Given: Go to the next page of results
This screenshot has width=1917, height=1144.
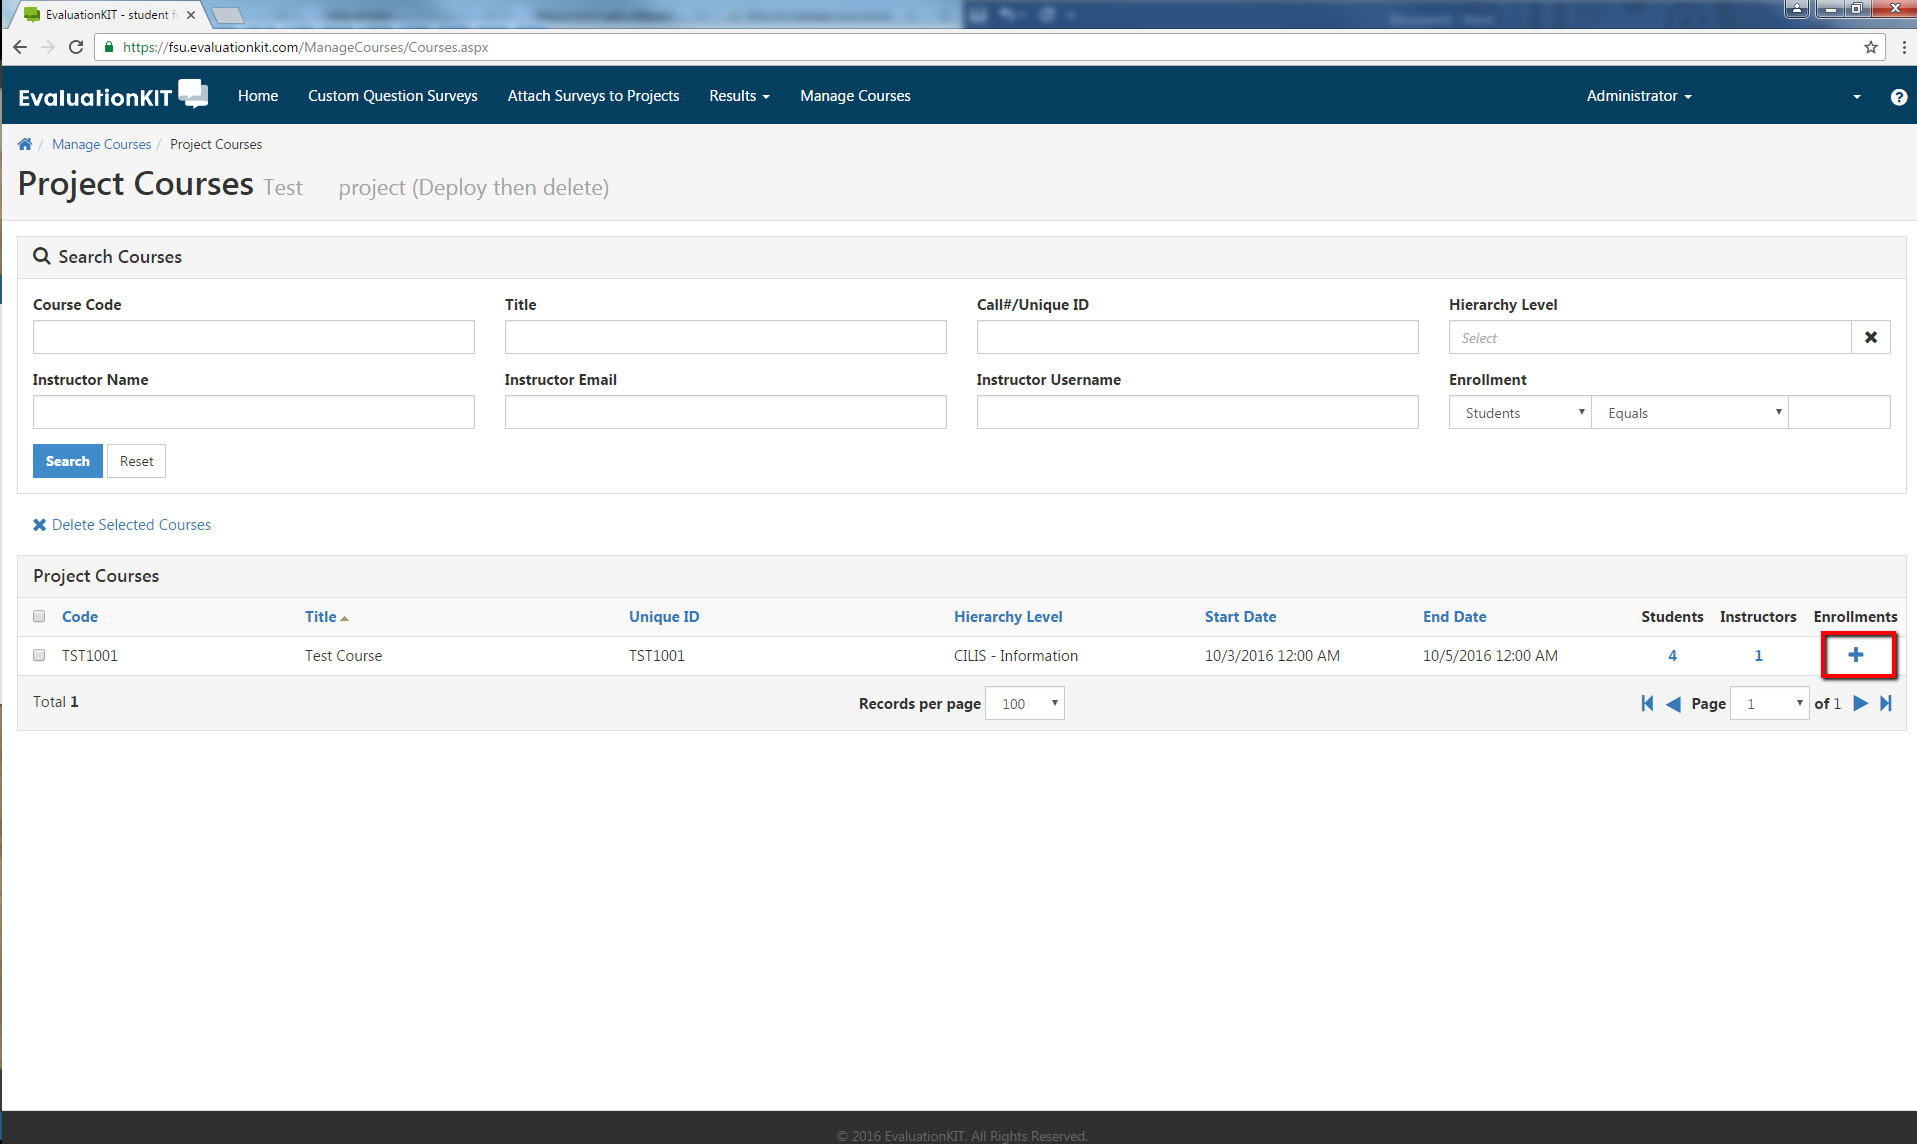Looking at the screenshot, I should point(1860,703).
